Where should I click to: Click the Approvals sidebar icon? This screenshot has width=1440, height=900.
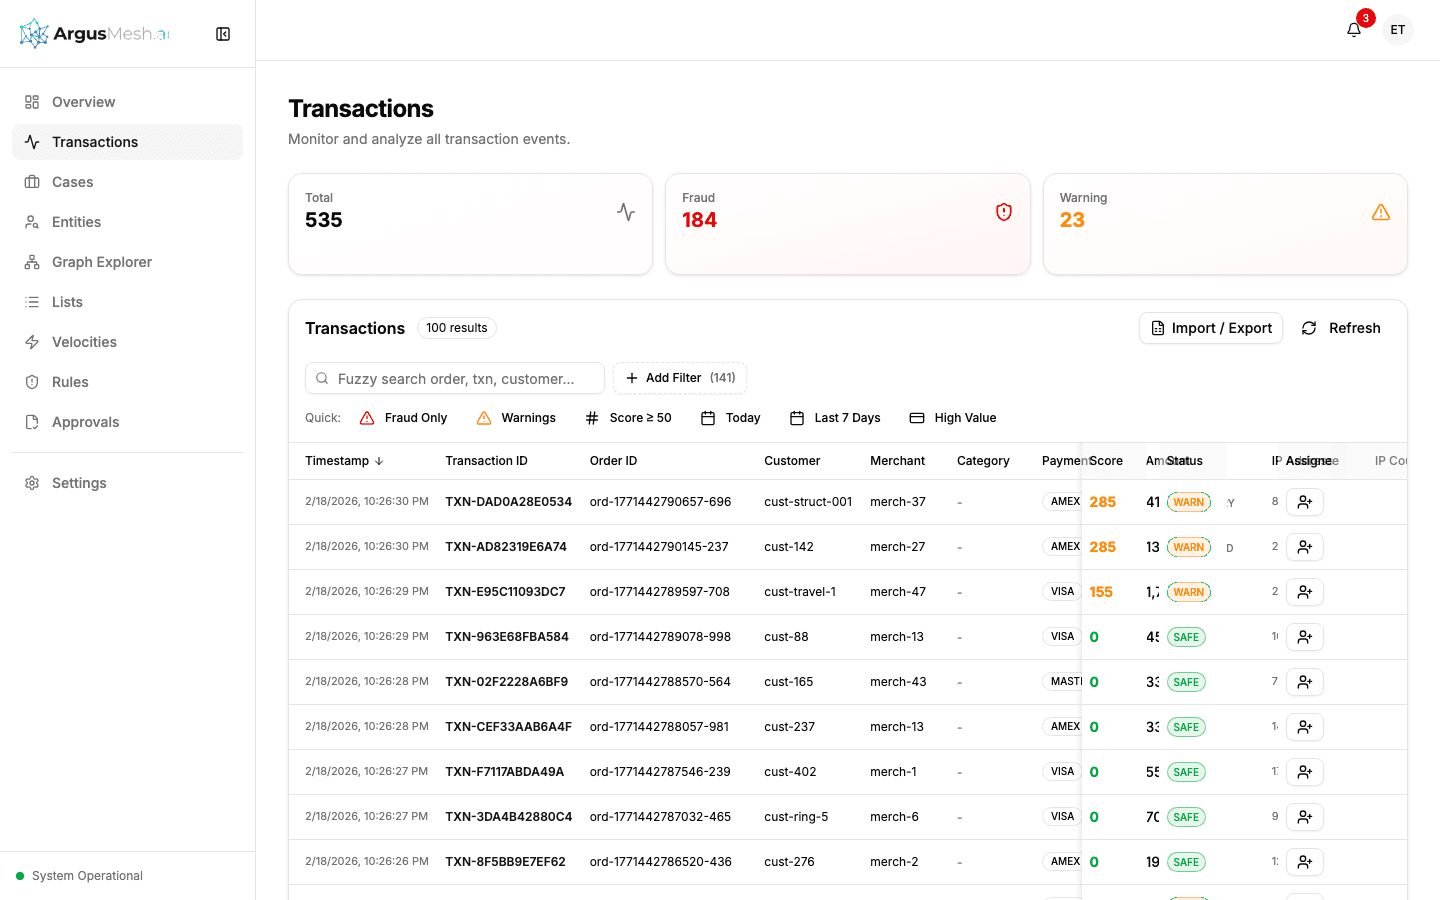coord(83,422)
